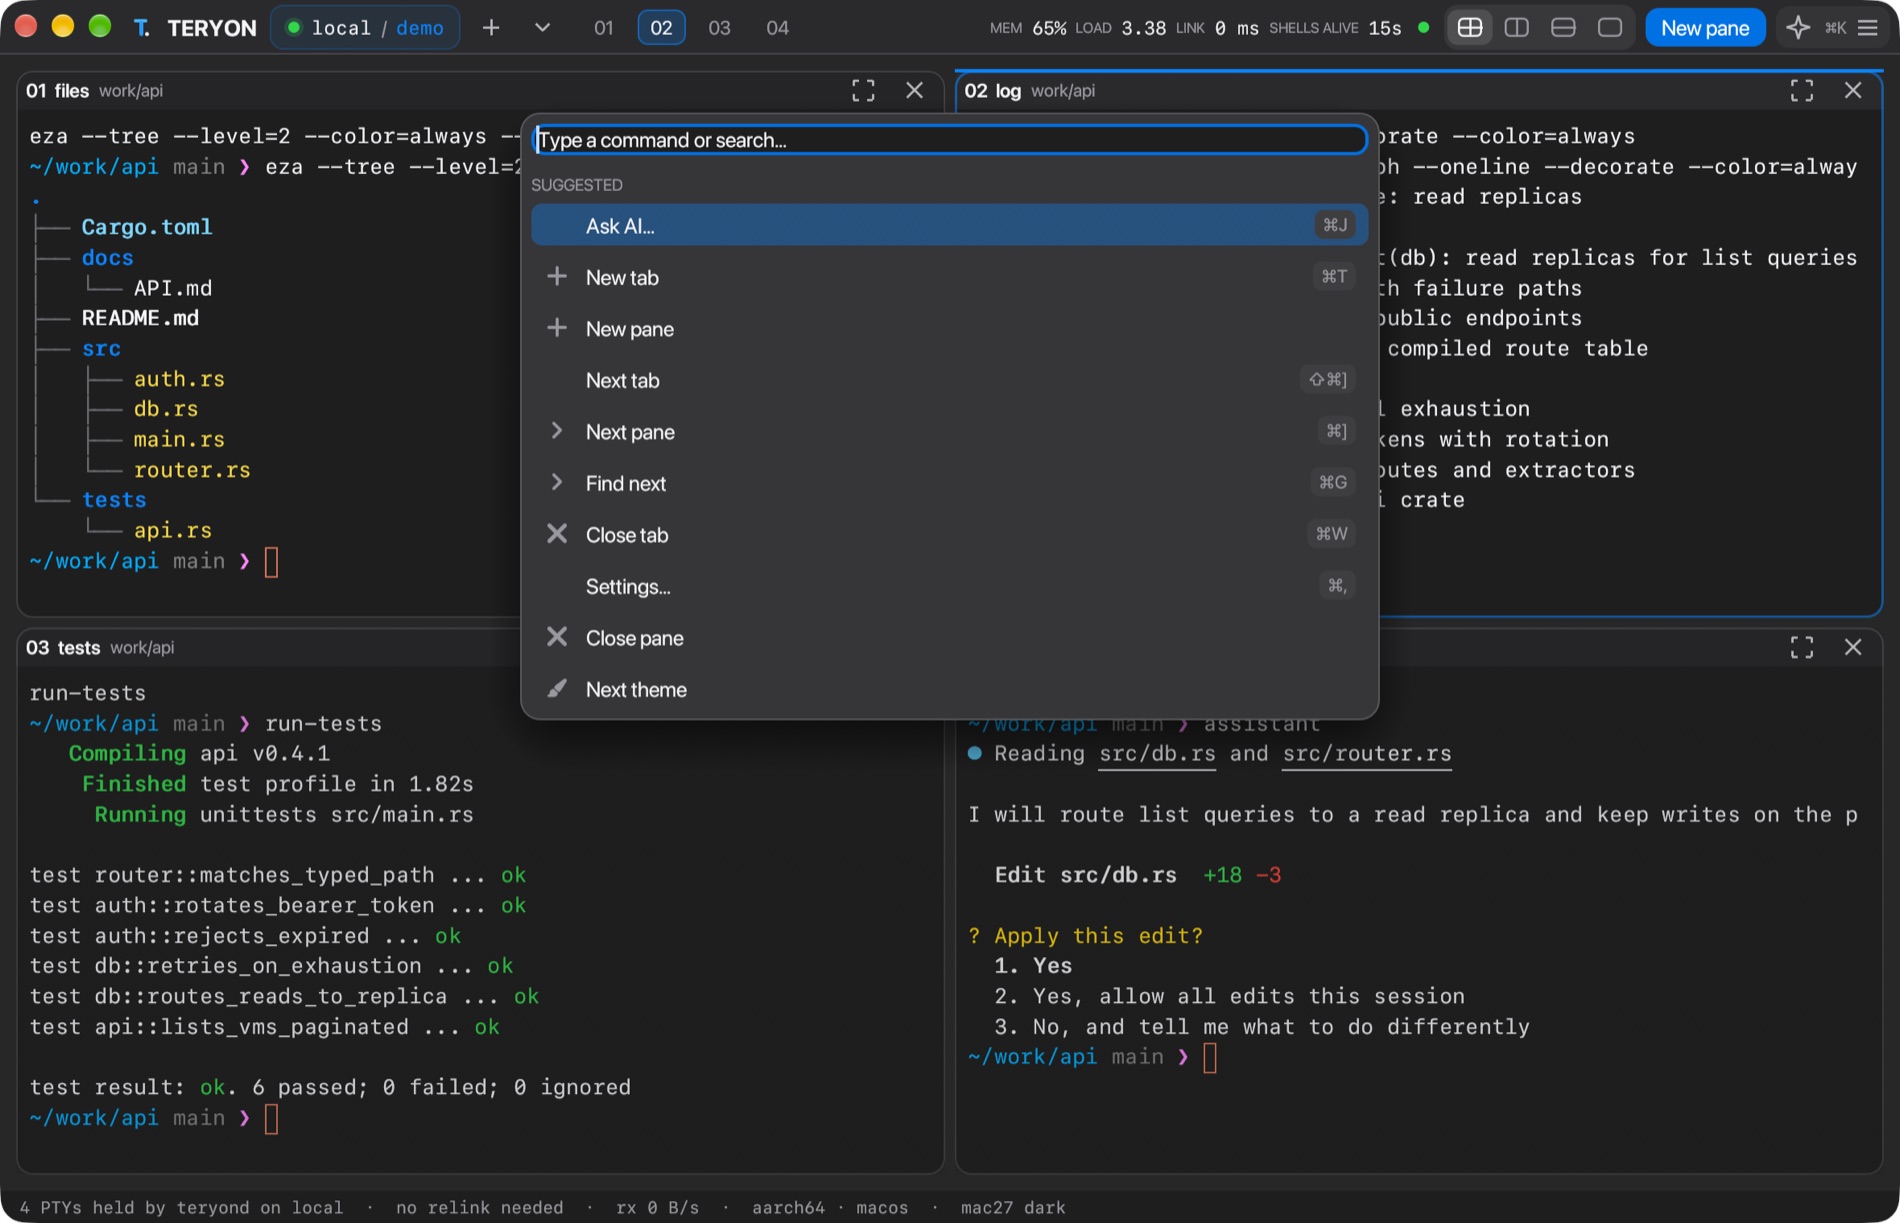Click the plus icon to add a tab
This screenshot has height=1223, width=1900.
pyautogui.click(x=491, y=28)
